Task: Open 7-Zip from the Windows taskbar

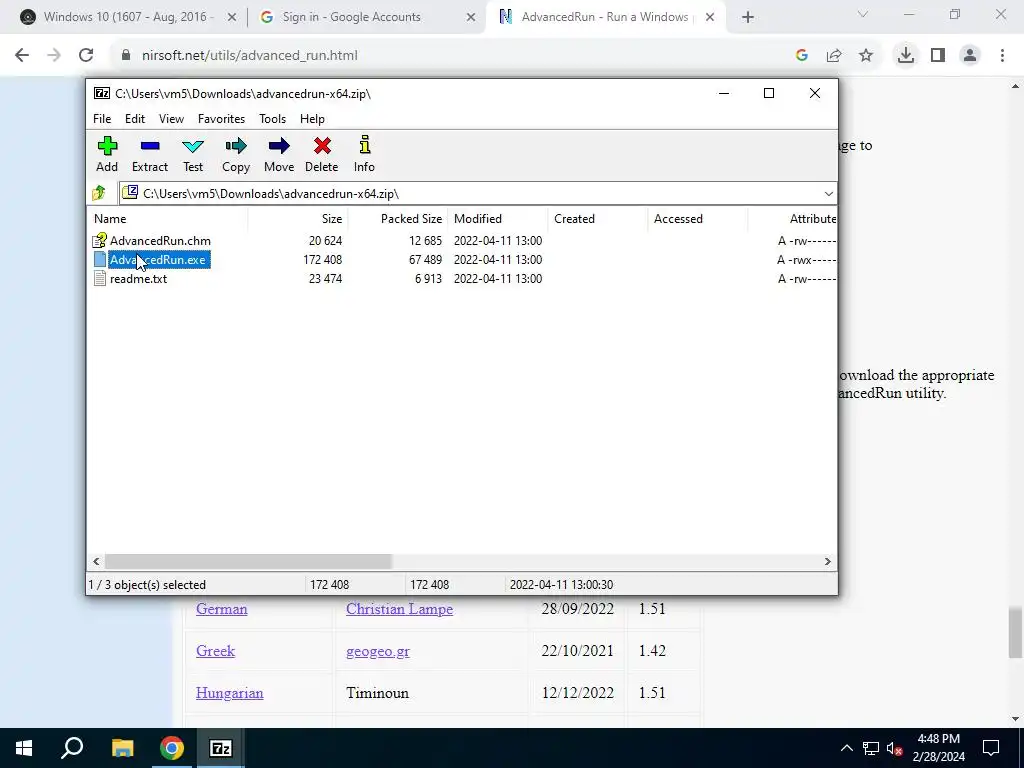Action: (221, 748)
